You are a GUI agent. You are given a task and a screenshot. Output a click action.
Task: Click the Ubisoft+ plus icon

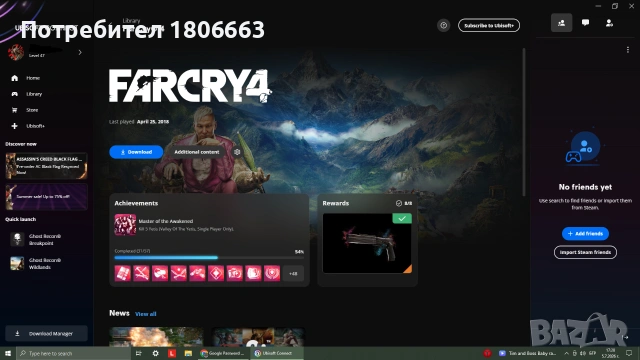tap(15, 126)
